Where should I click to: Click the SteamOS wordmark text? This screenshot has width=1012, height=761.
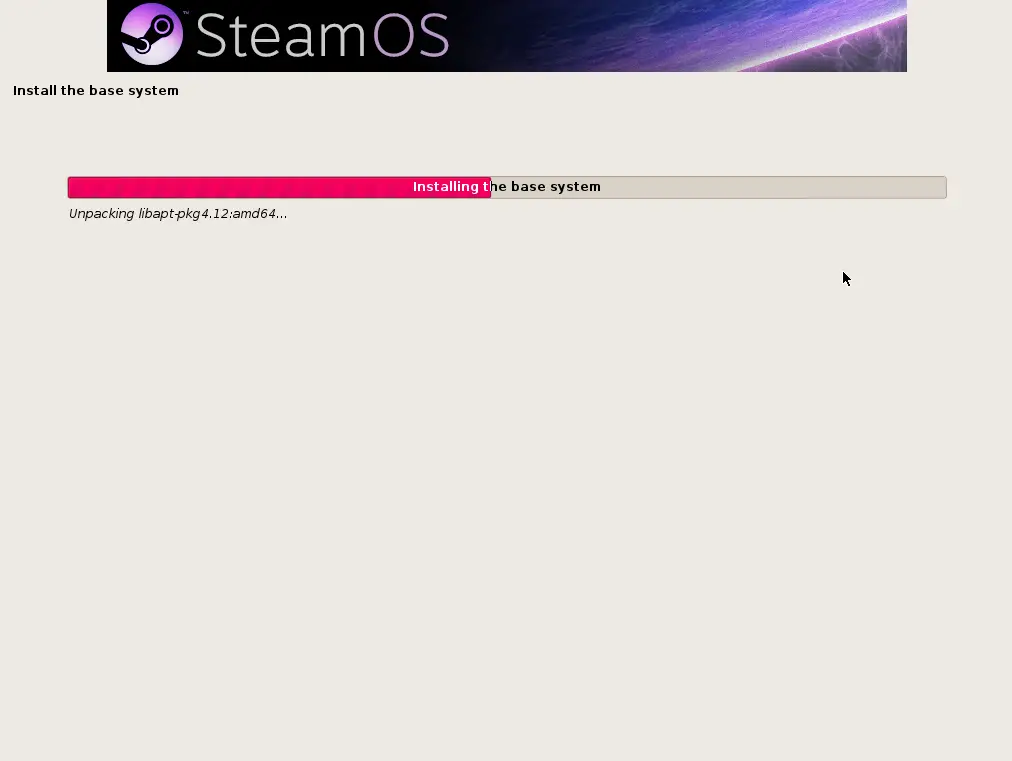(x=322, y=36)
